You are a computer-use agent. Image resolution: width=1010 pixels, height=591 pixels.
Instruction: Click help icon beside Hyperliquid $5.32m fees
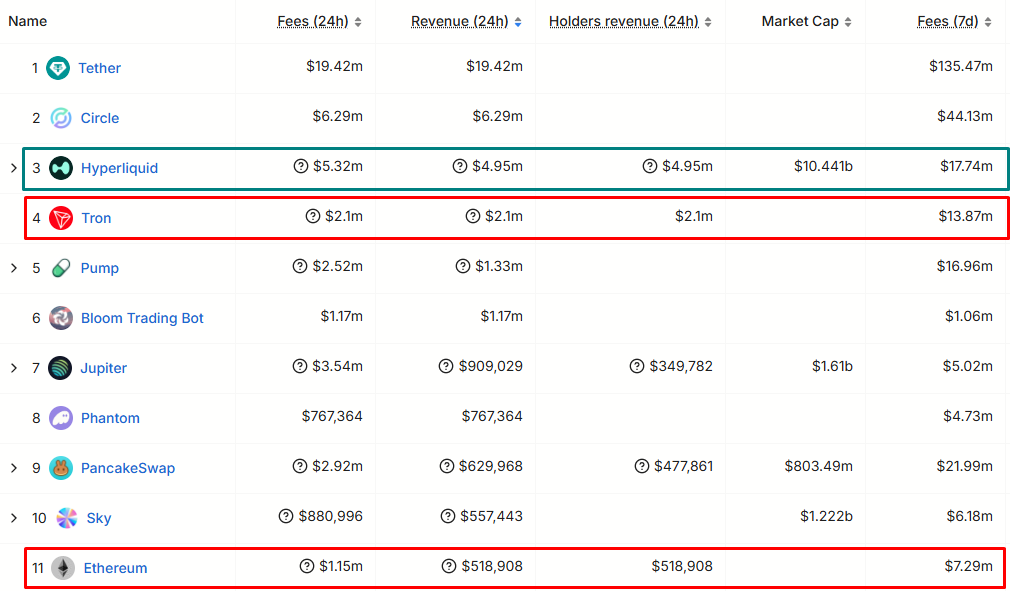300,167
